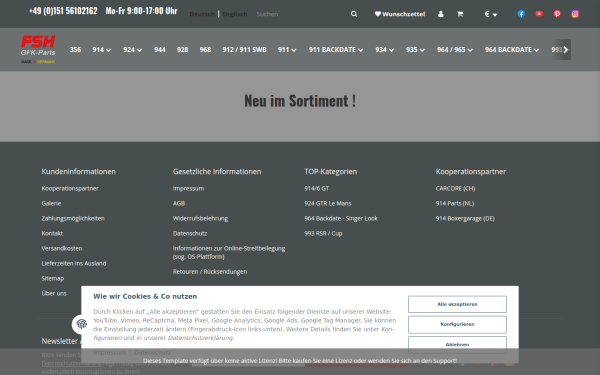Open the Über uns link
Screen dimensions: 600x375
point(54,293)
